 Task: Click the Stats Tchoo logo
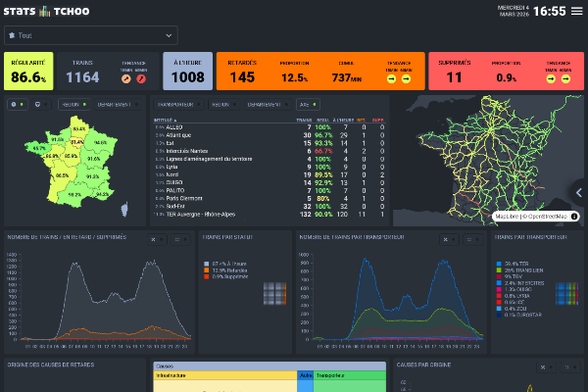click(46, 11)
